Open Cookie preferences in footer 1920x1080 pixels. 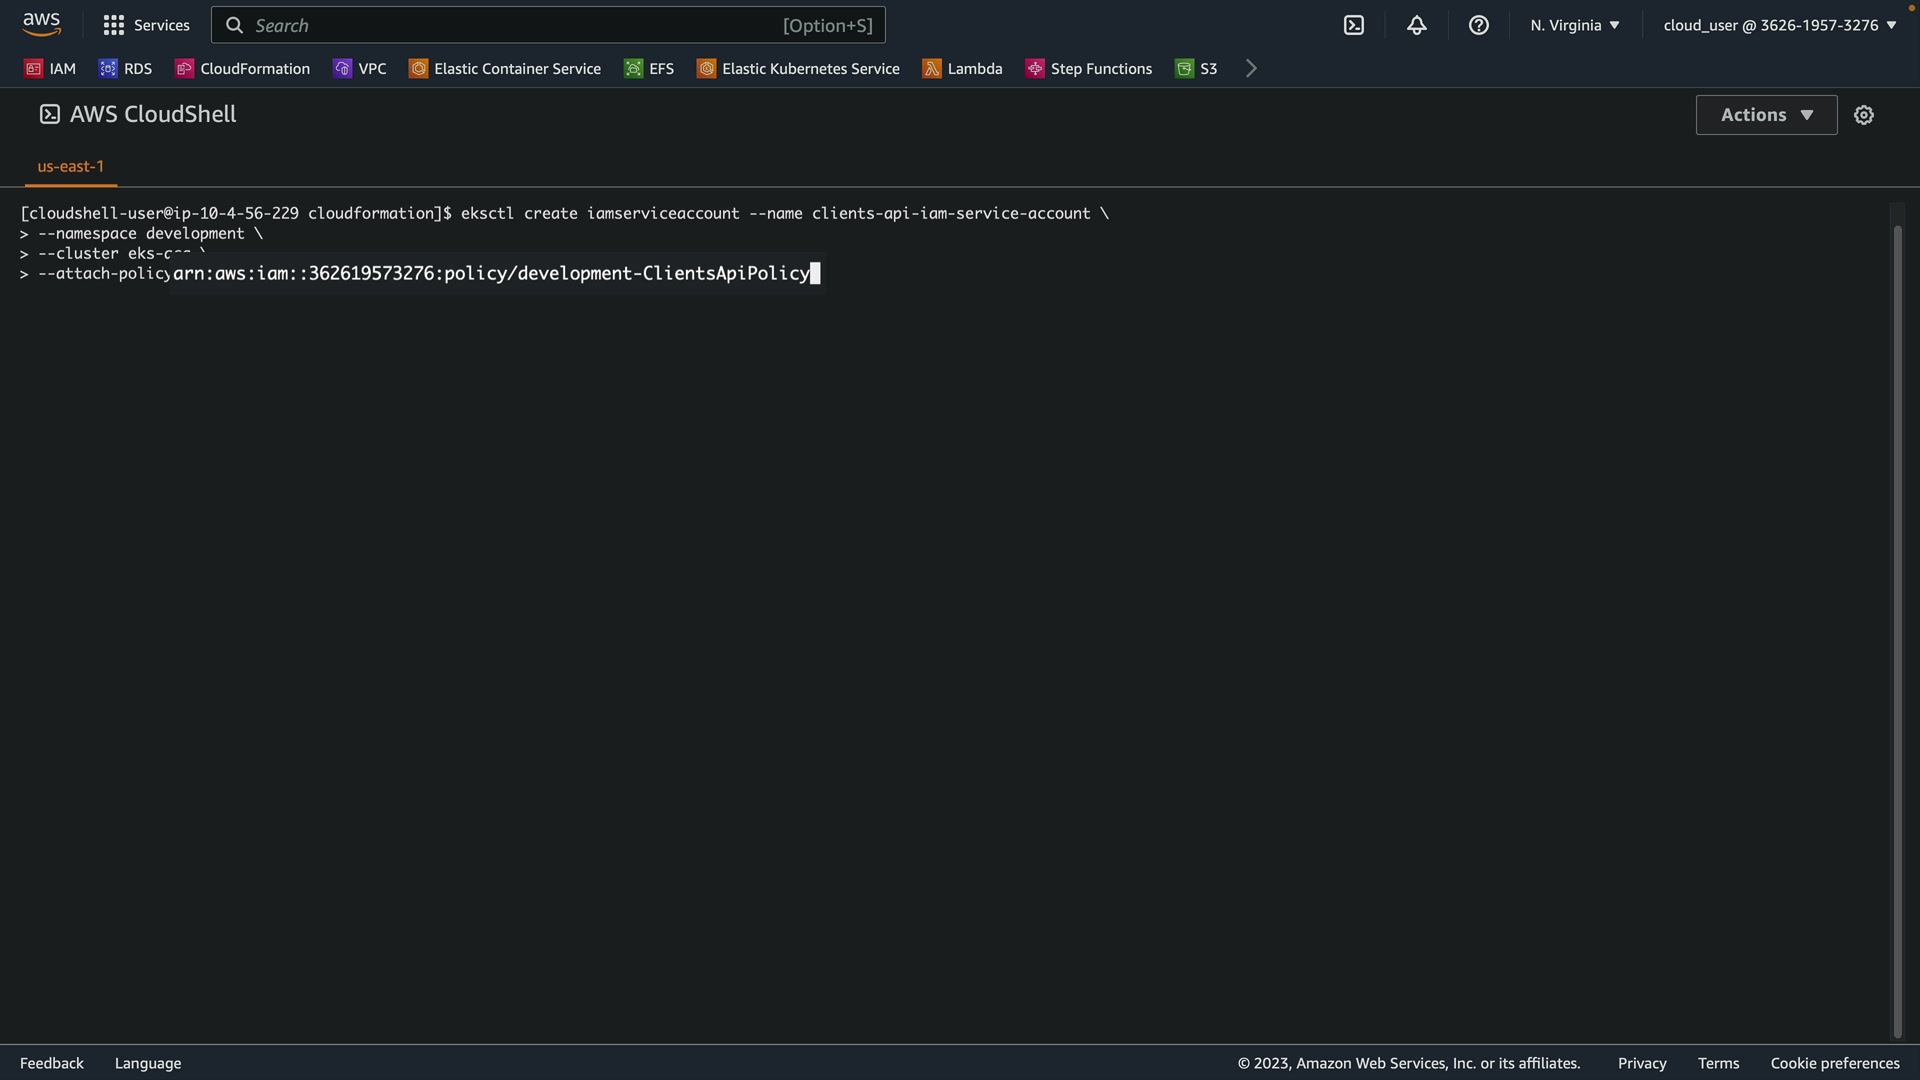1834,1063
